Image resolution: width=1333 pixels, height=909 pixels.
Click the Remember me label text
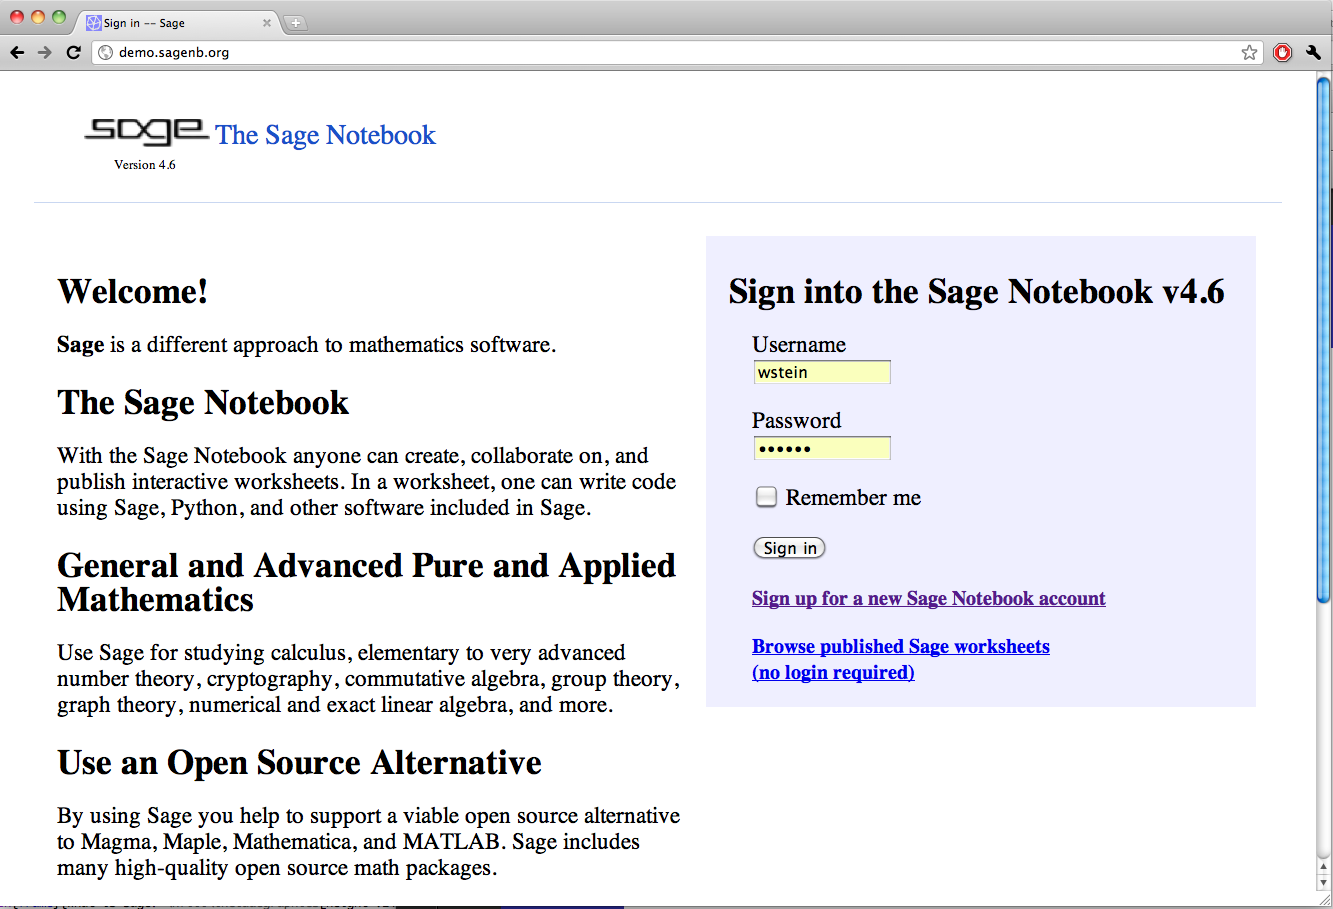click(x=853, y=497)
